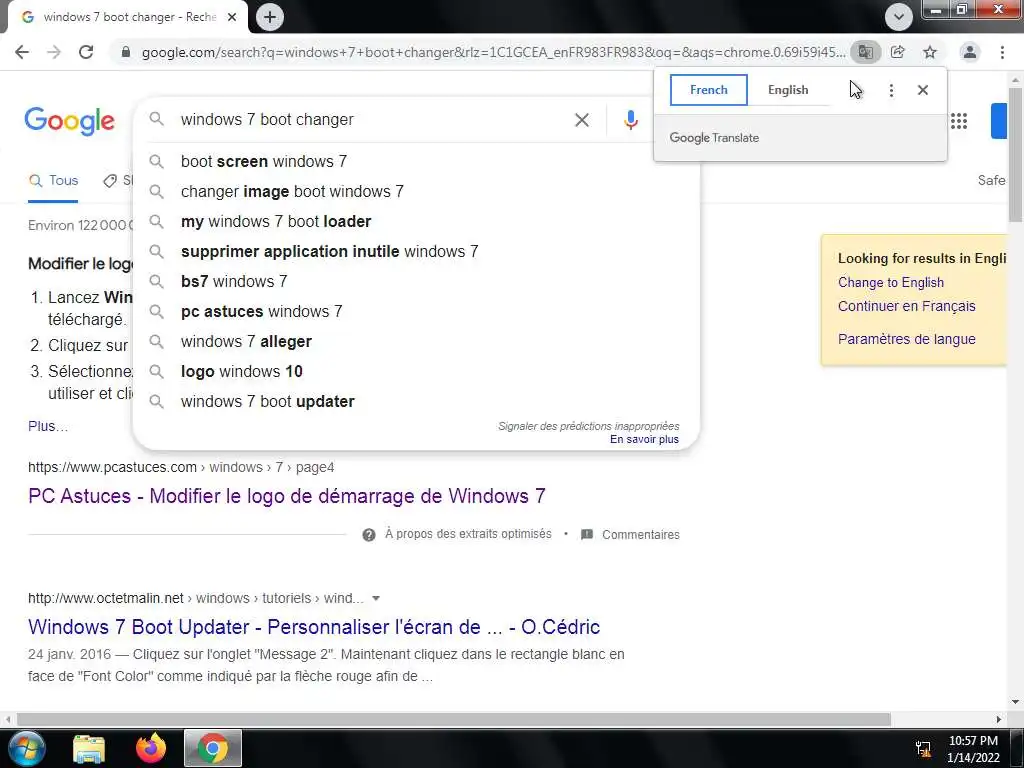
Task: Go back with the browser back arrow
Action: (22, 52)
